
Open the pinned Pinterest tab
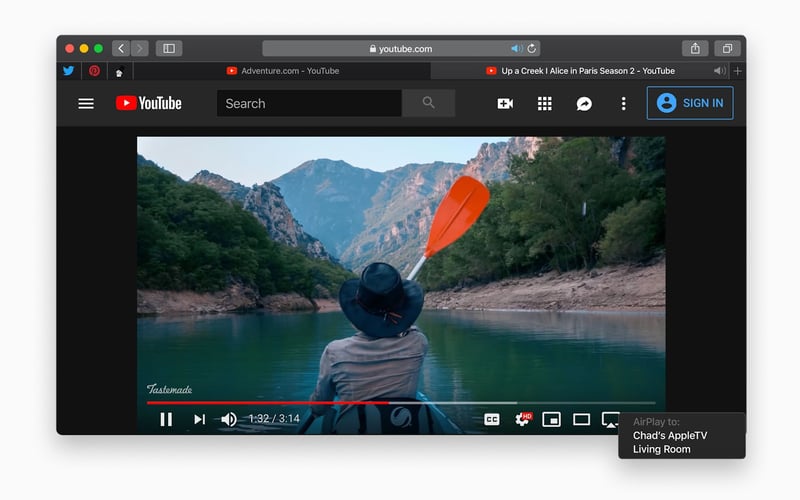(94, 71)
